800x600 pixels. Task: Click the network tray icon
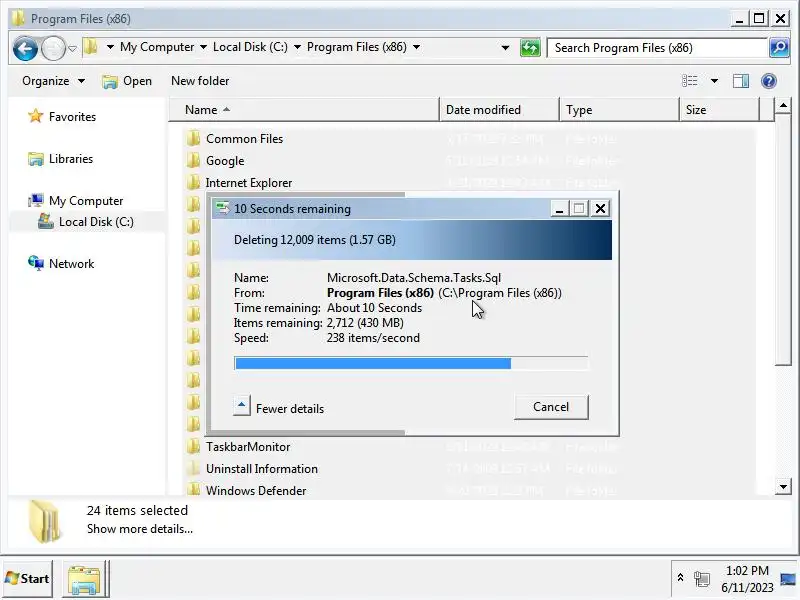[x=702, y=579]
